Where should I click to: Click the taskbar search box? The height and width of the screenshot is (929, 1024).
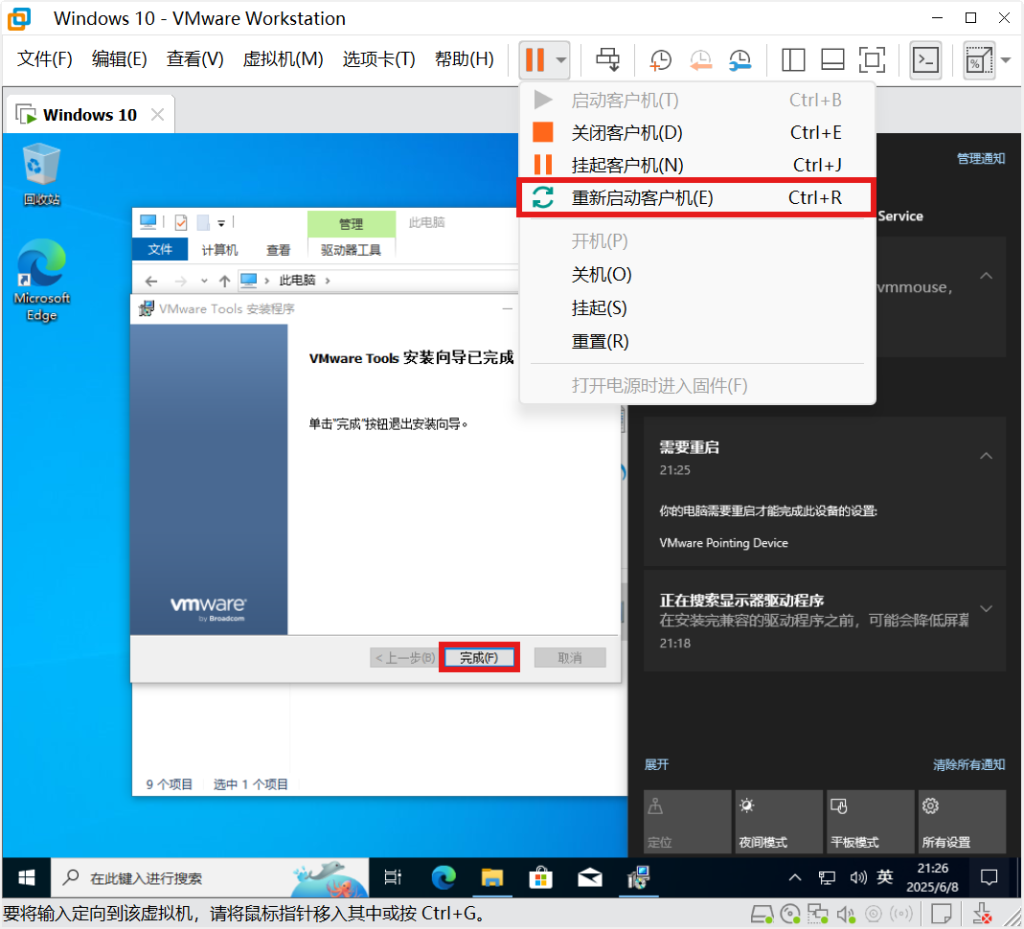tap(210, 878)
